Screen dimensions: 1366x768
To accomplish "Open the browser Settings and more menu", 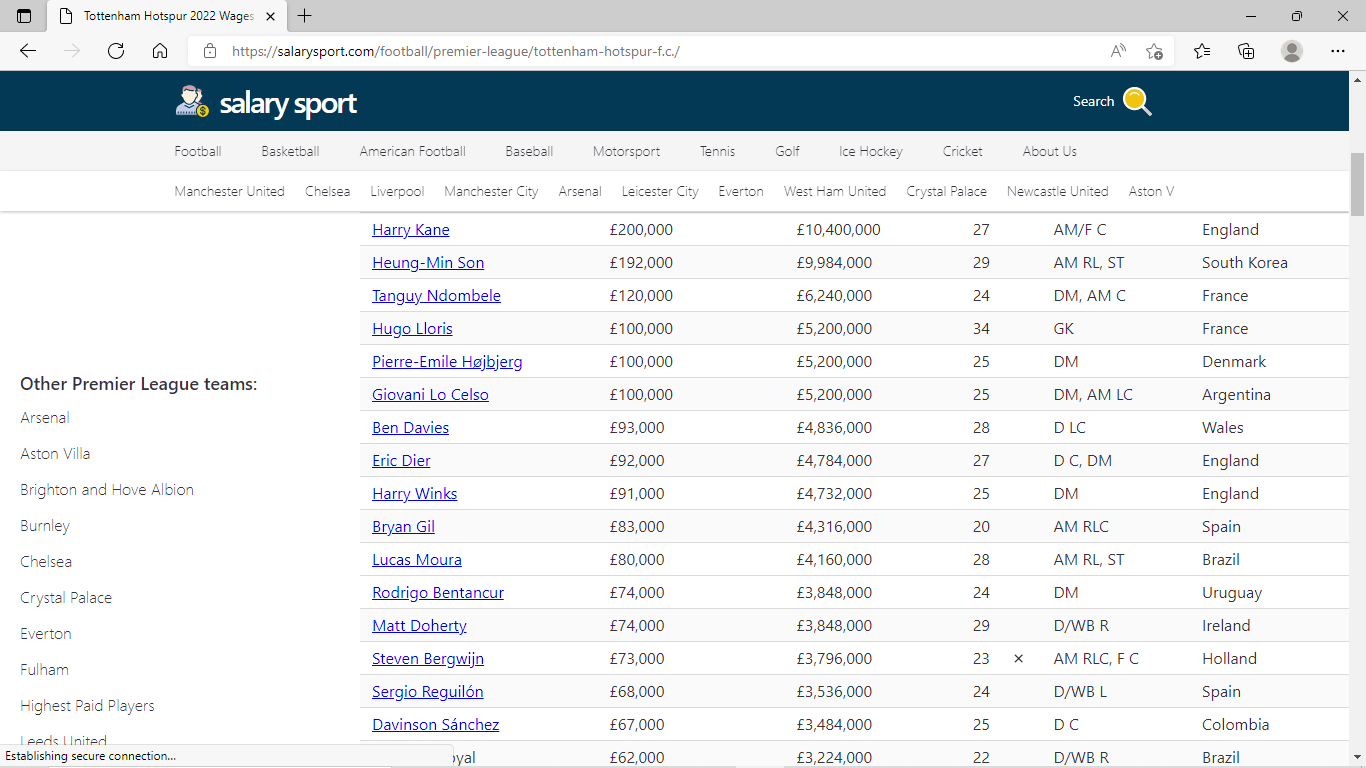I will (x=1338, y=51).
